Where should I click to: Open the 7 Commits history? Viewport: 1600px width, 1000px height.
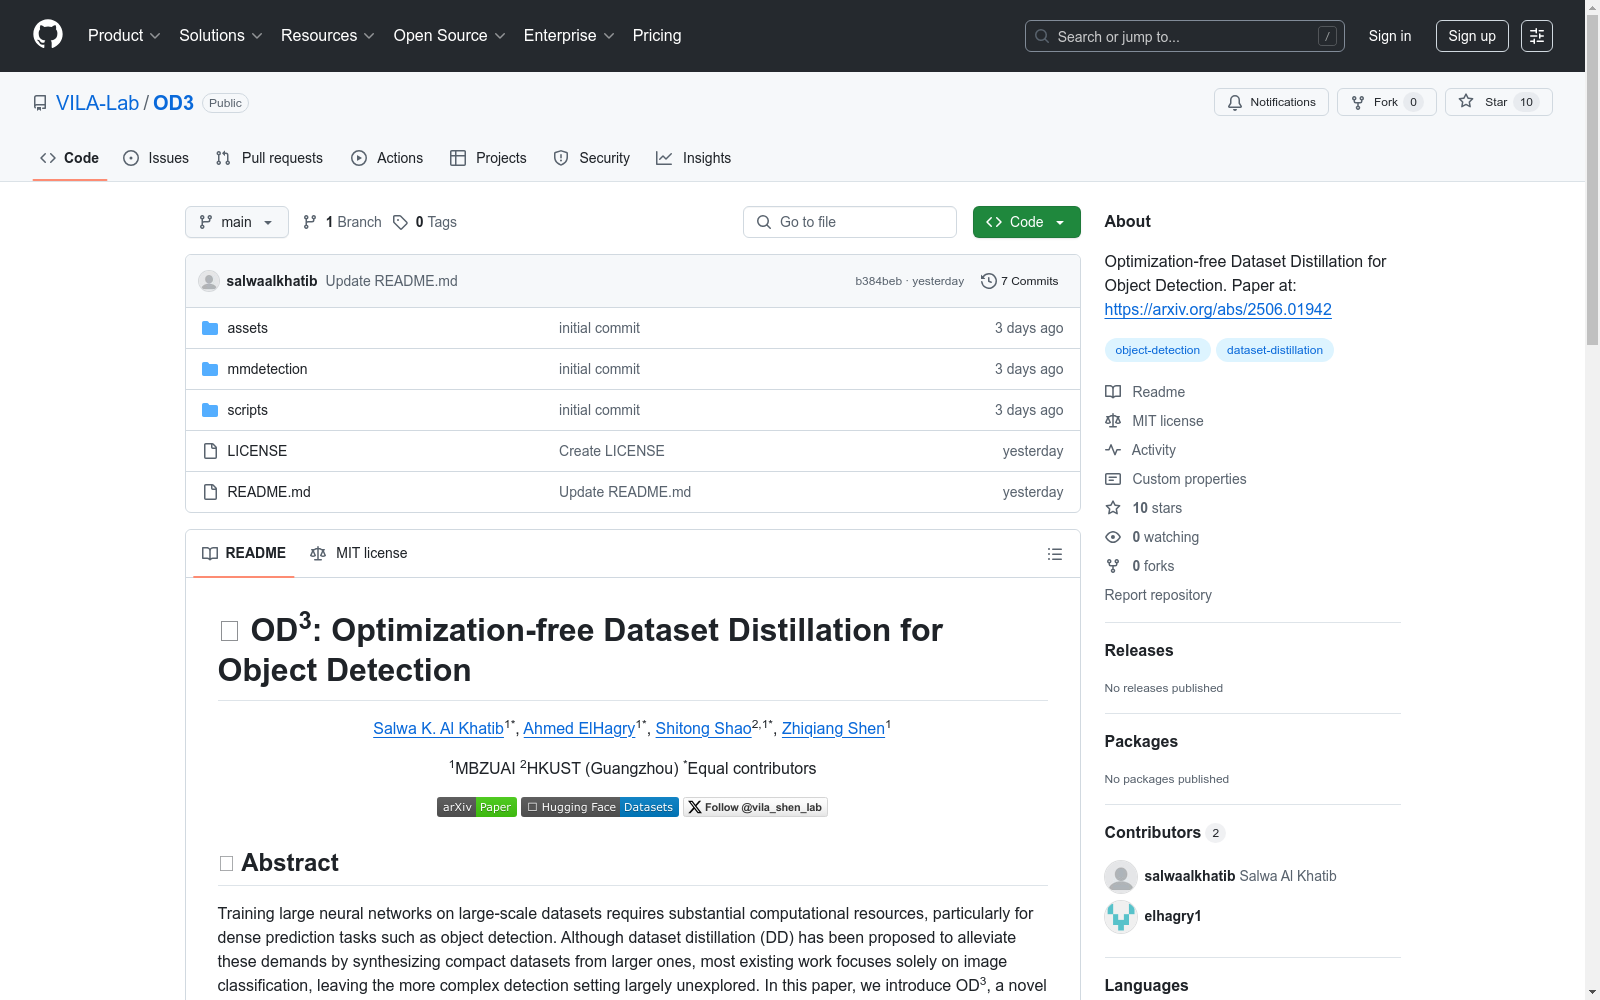pyautogui.click(x=1019, y=281)
